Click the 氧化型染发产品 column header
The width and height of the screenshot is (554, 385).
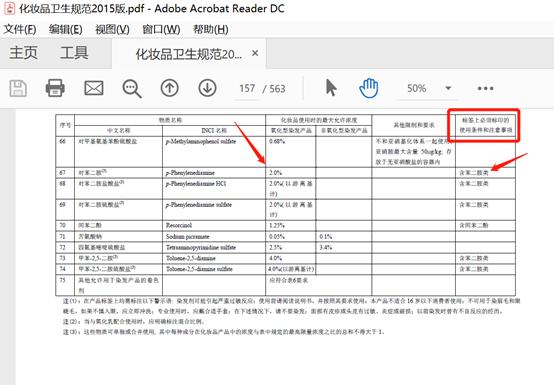[x=291, y=130]
